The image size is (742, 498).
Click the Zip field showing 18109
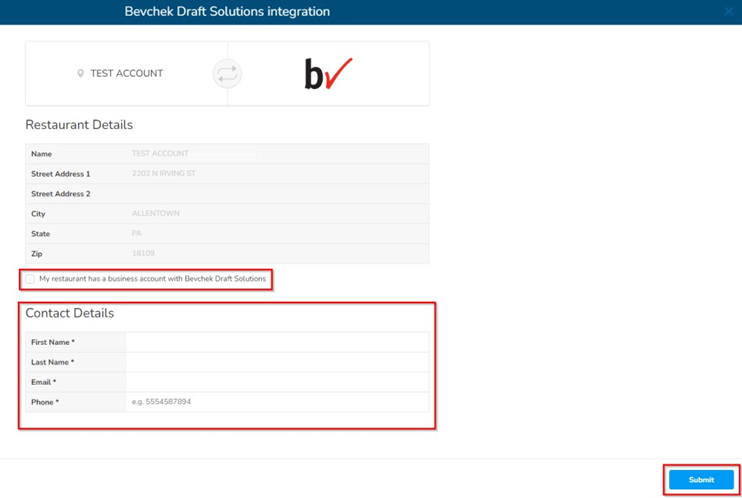(x=277, y=254)
